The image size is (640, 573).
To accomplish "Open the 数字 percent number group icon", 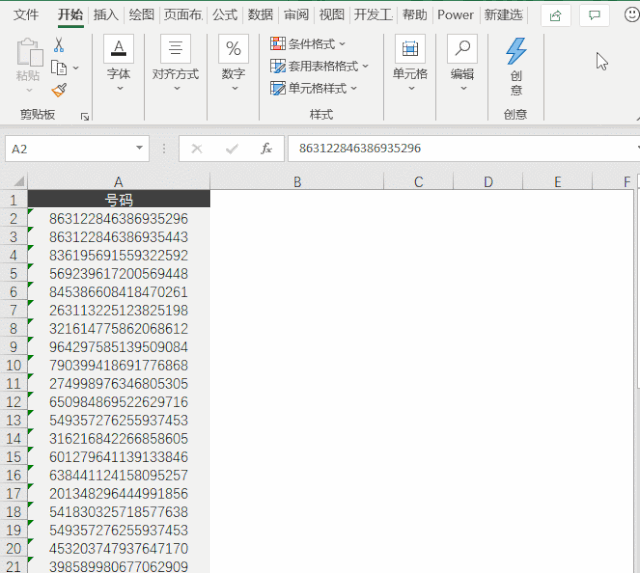I will click(233, 49).
